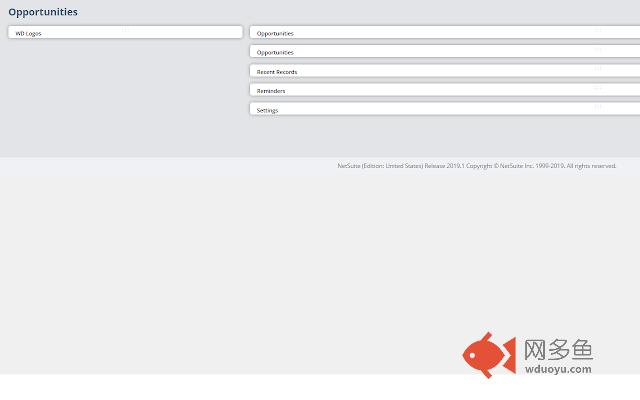Expand the Recent Records portlet
Viewport: 640px width, 400px height.
point(445,71)
